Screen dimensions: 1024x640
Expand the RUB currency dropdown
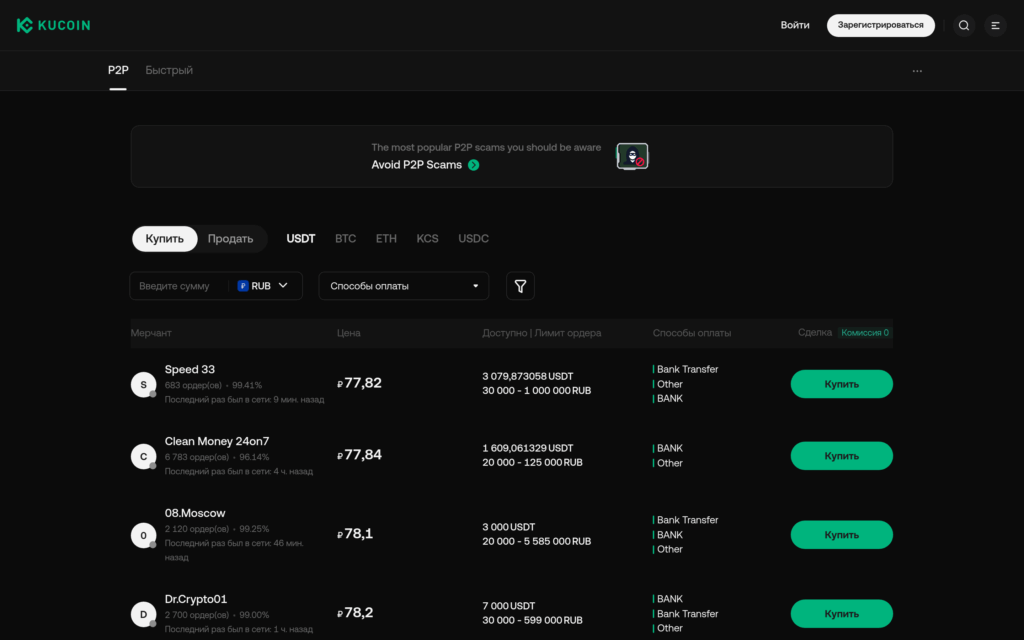263,286
